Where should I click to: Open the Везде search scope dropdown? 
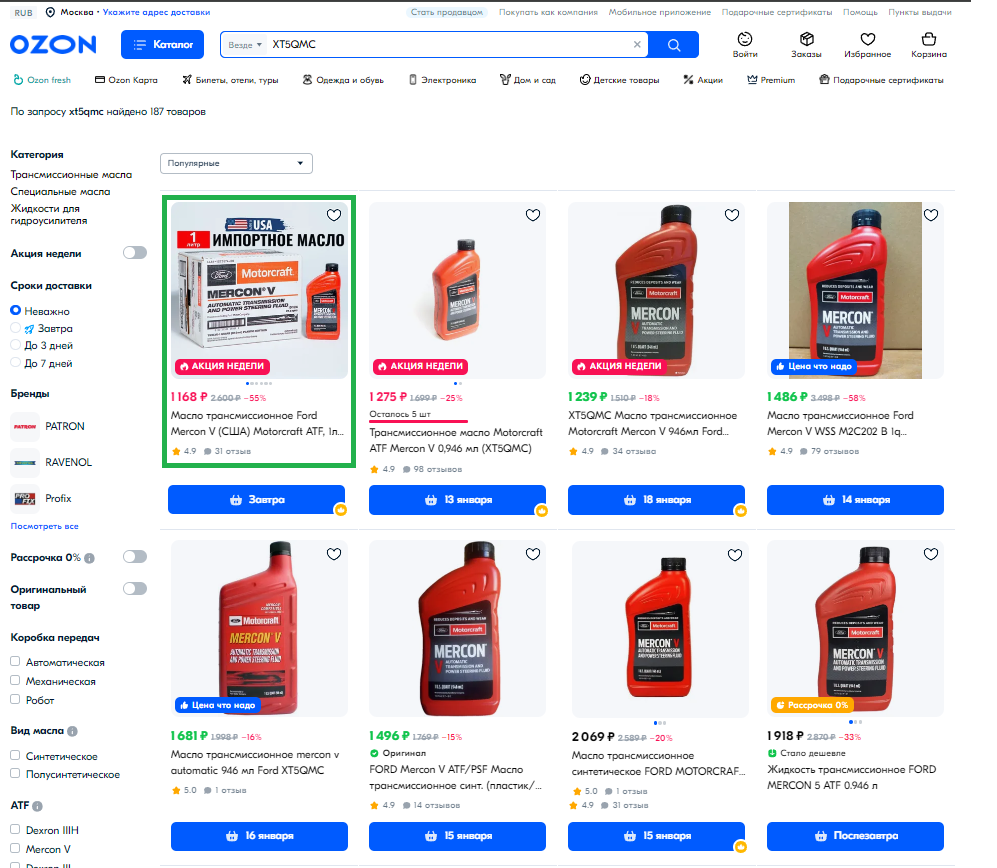coord(245,45)
